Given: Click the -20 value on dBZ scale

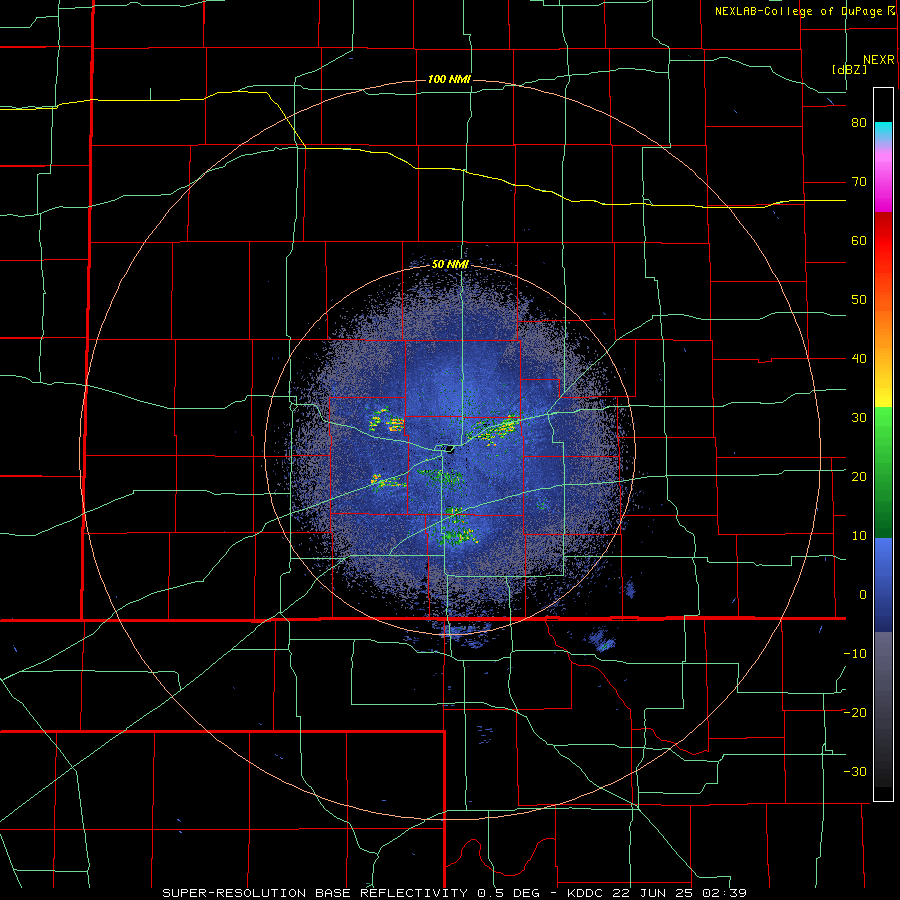Looking at the screenshot, I should pyautogui.click(x=855, y=712).
